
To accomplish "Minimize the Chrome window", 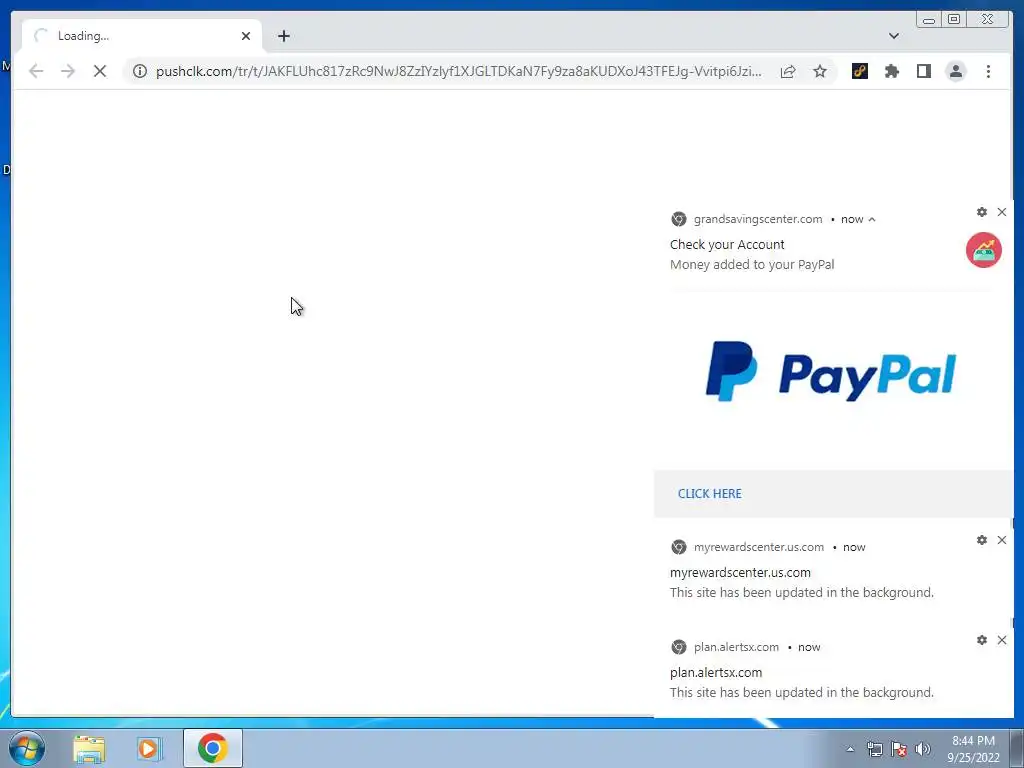I will (x=929, y=20).
